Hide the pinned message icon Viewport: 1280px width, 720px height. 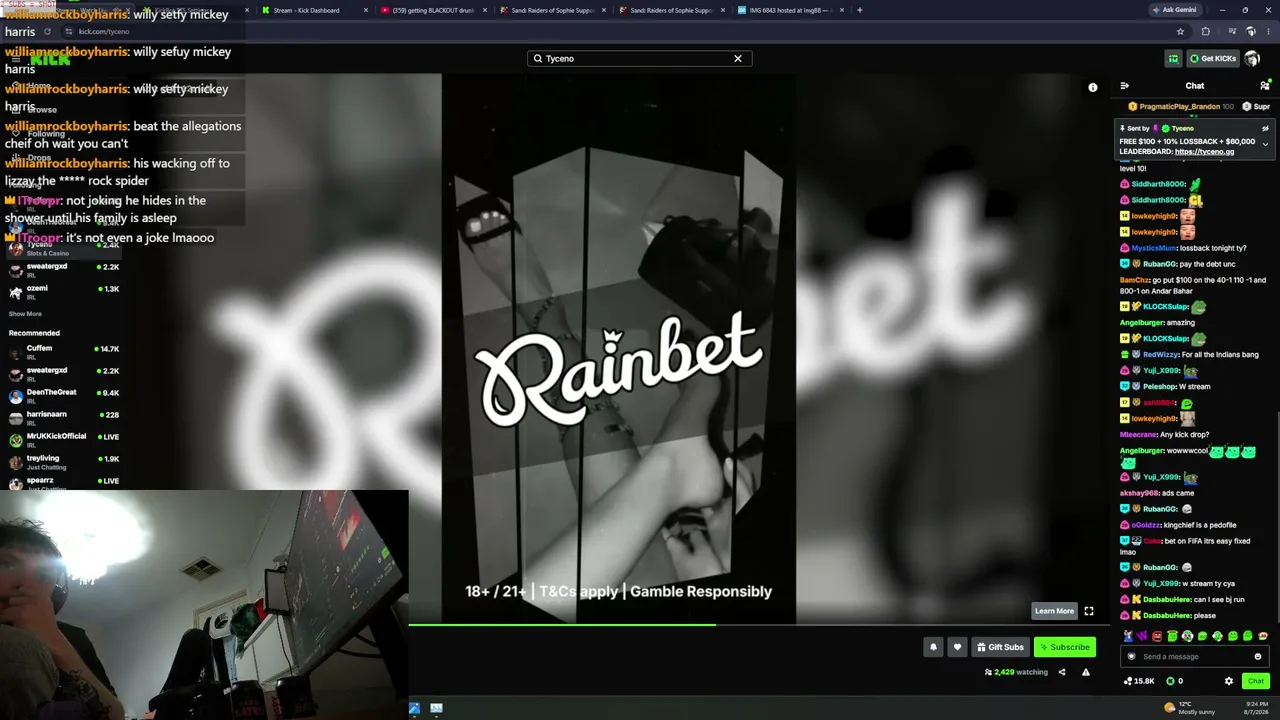click(x=1265, y=129)
